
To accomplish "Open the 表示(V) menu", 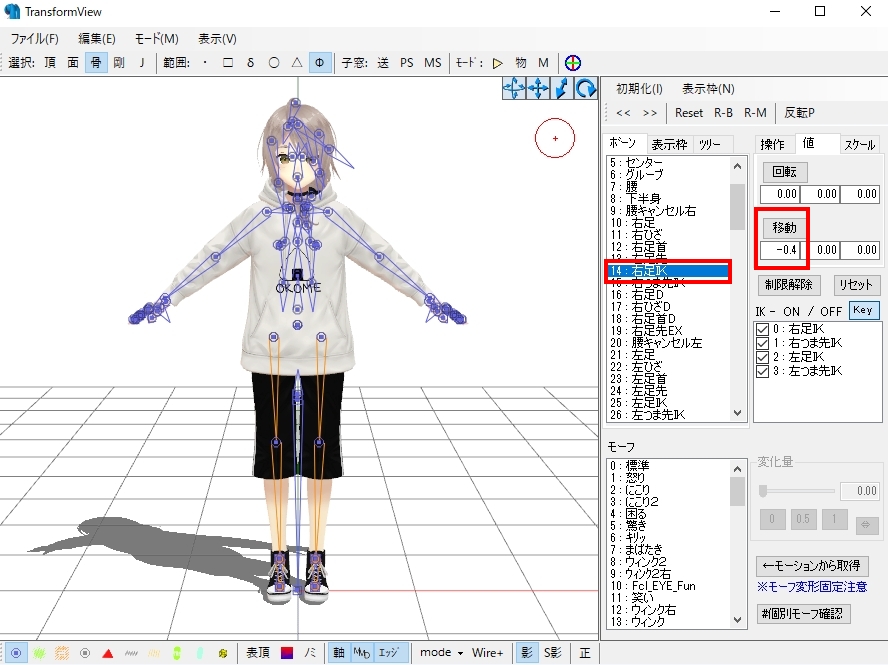I will click(216, 37).
